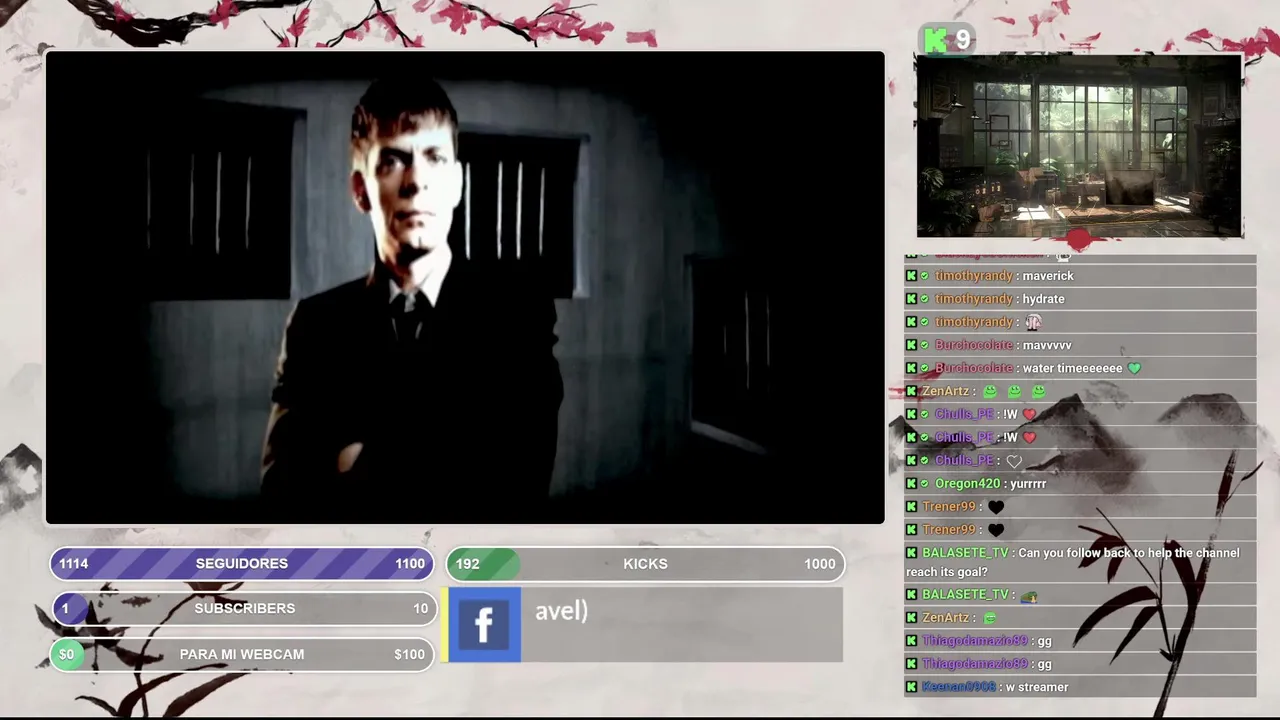Click the emote timothyrandy posted
The width and height of the screenshot is (1280, 720).
click(x=1033, y=322)
